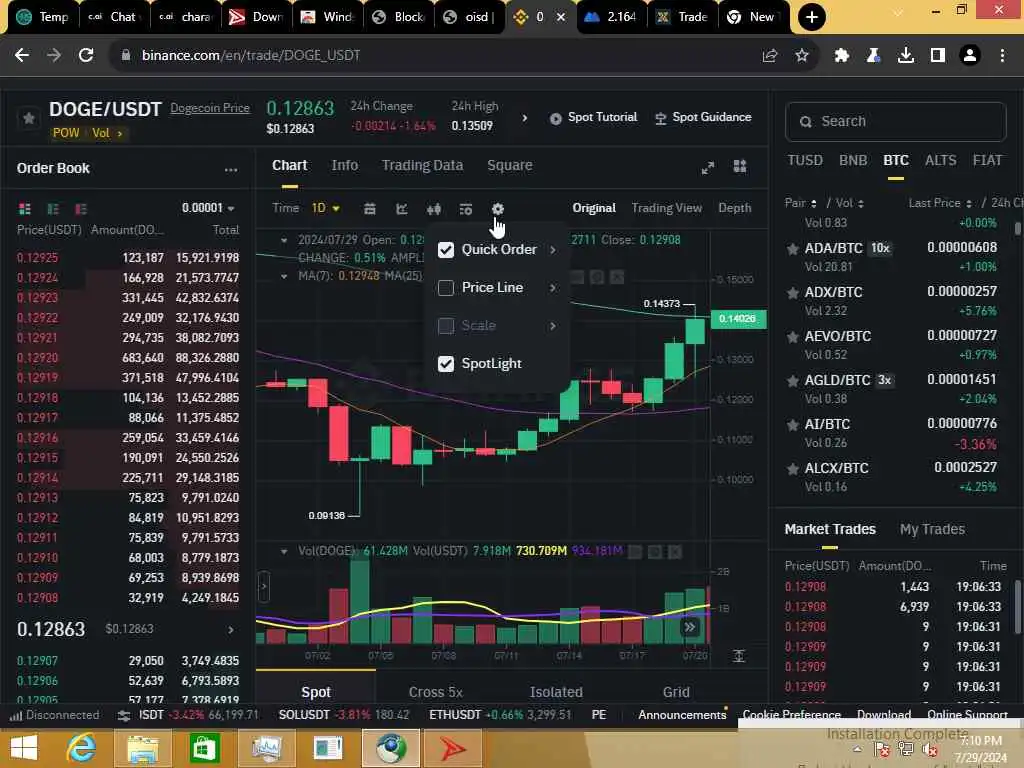Expand Scale submenu arrow
The width and height of the screenshot is (1024, 768).
coord(552,326)
